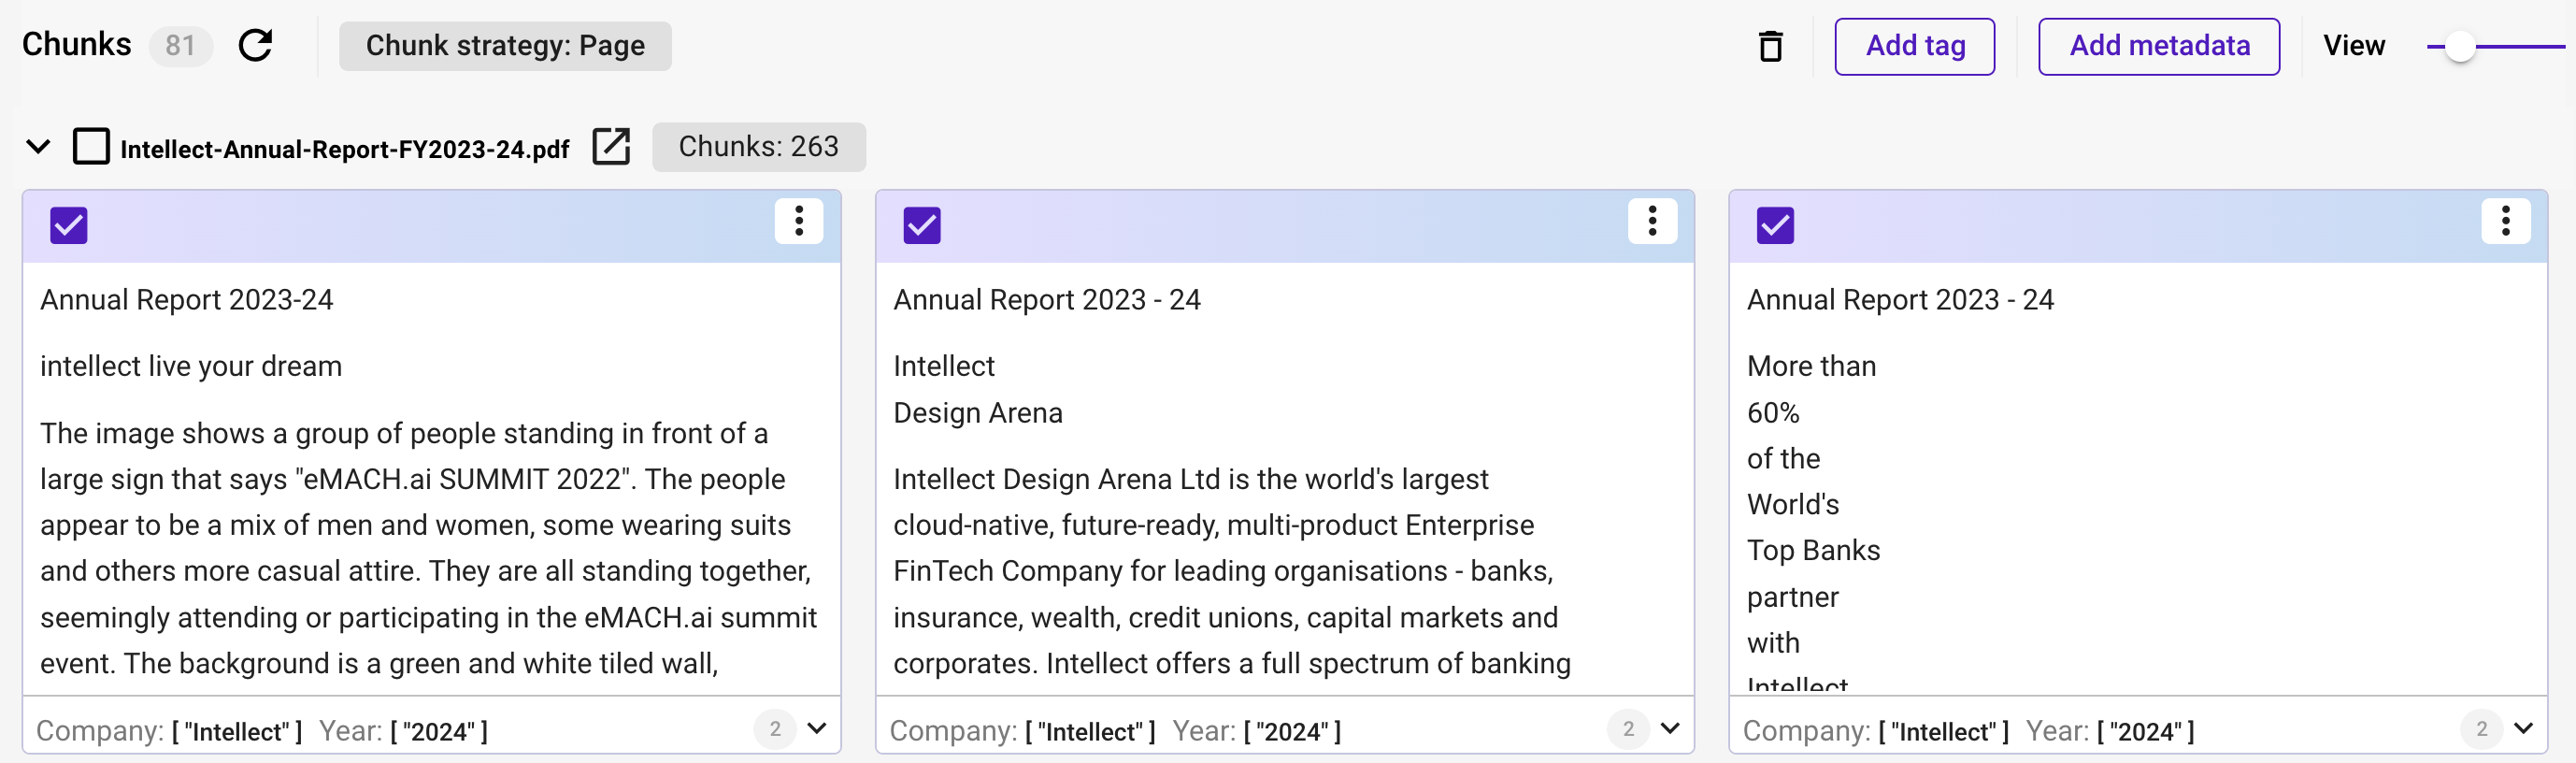Image resolution: width=2576 pixels, height=763 pixels.
Task: Open three-dot menu on second chunk card
Action: (x=1652, y=221)
